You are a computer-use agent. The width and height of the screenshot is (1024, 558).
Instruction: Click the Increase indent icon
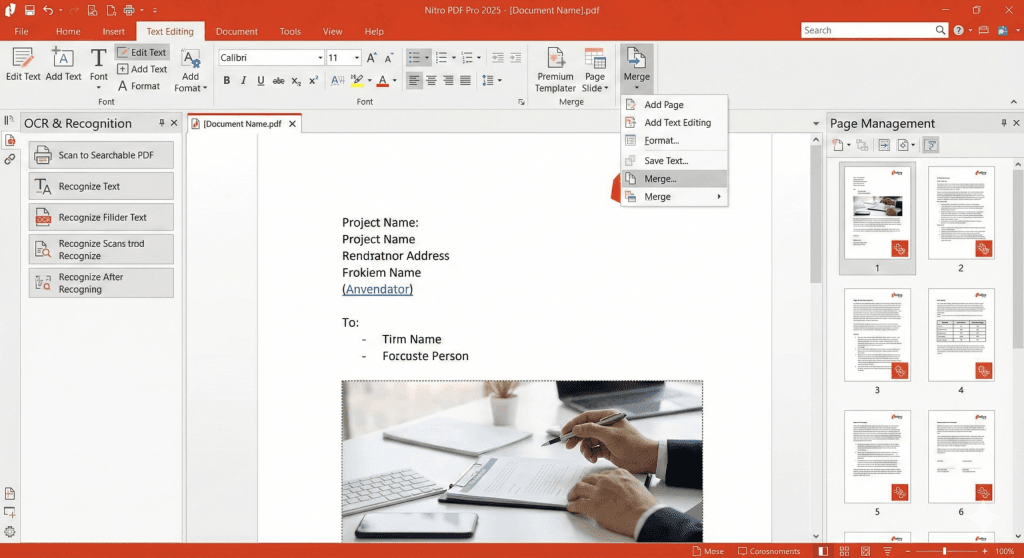pyautogui.click(x=515, y=57)
